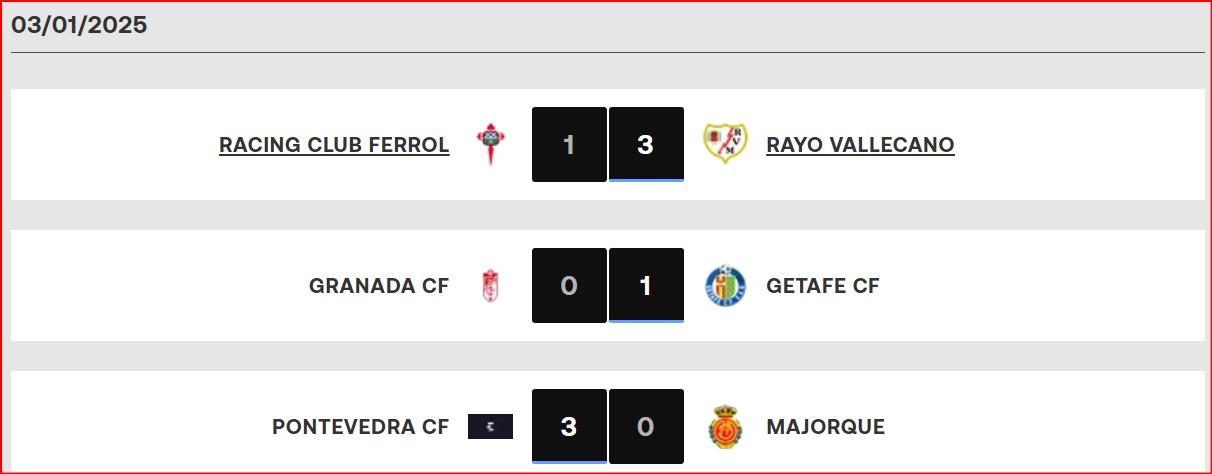Click the Pontevedra CF placeholder logo
This screenshot has height=474, width=1212.
pyautogui.click(x=490, y=427)
